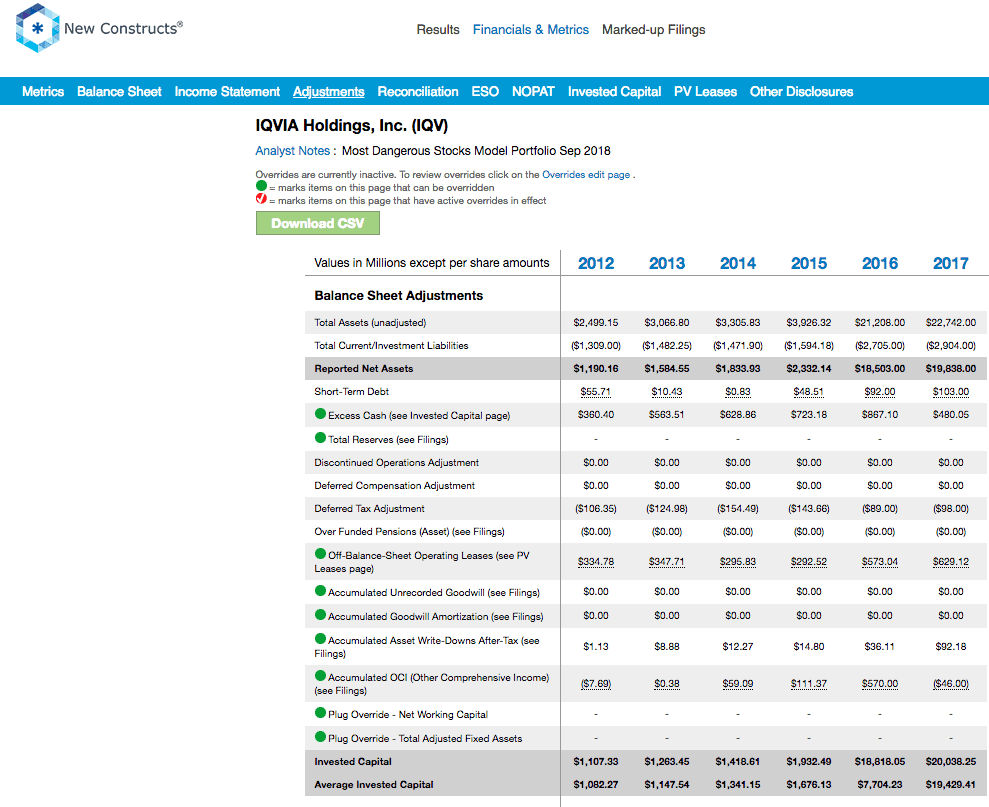
Task: Click green dot beside Accumulated Asset Write-Downs
Action: pos(320,639)
